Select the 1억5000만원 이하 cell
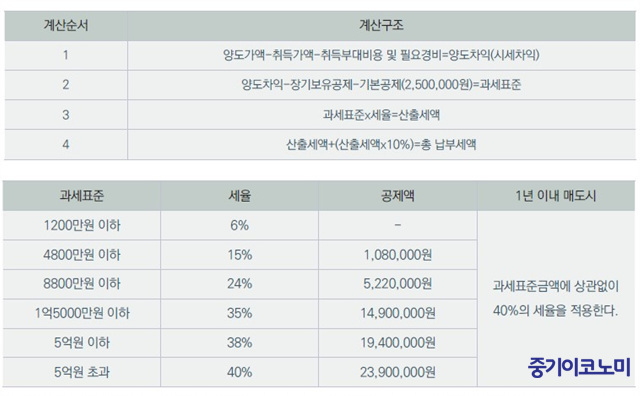640x396 pixels. click(82, 314)
